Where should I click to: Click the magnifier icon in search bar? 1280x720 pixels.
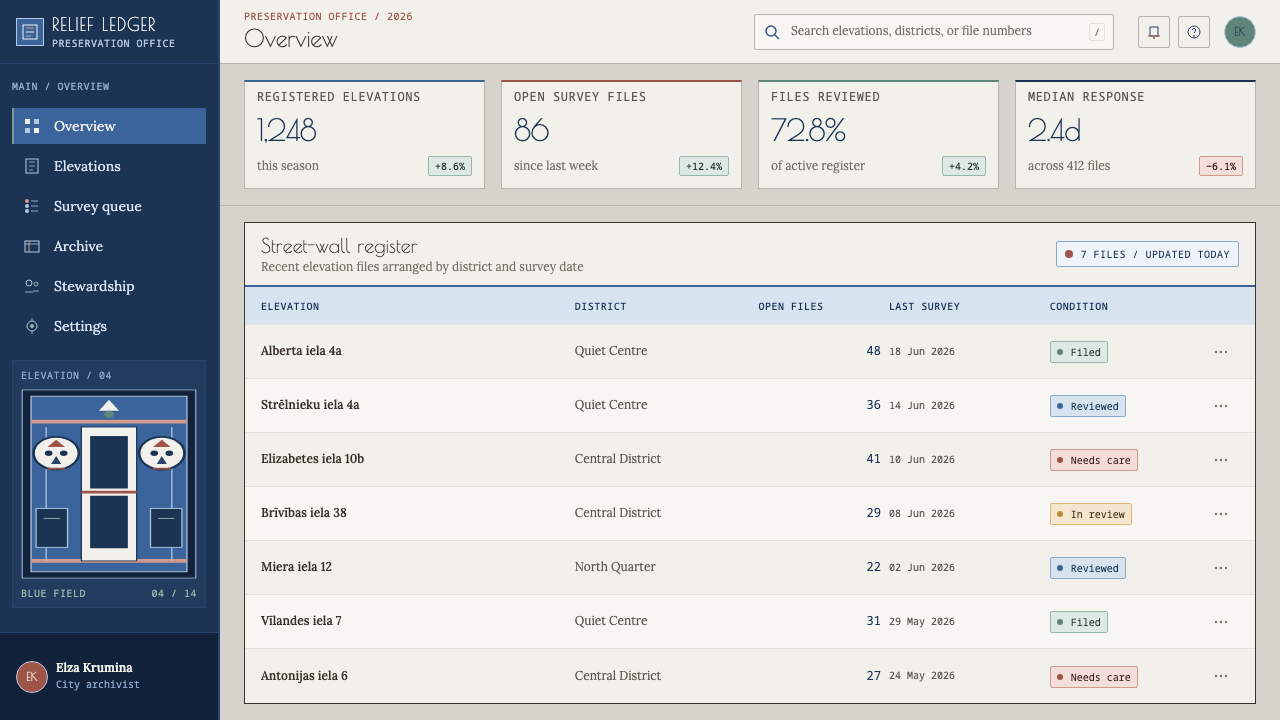pos(772,32)
